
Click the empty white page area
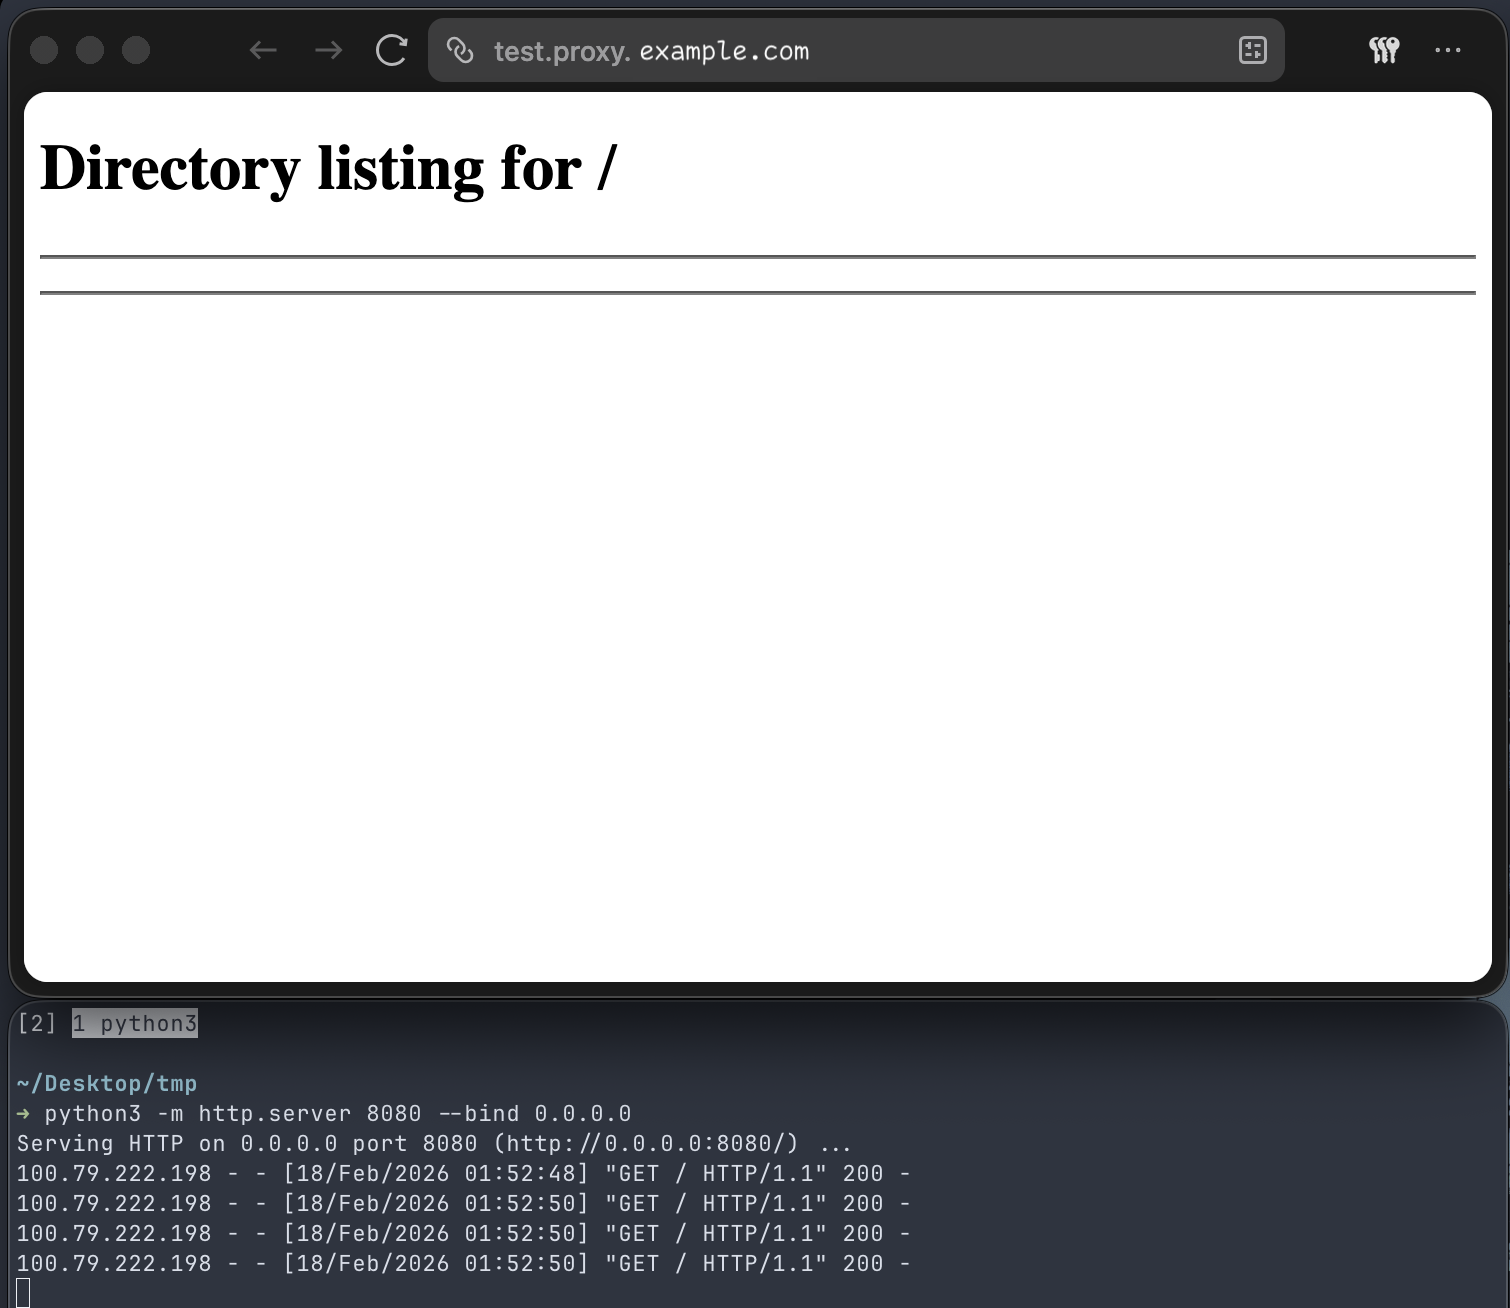(756, 620)
